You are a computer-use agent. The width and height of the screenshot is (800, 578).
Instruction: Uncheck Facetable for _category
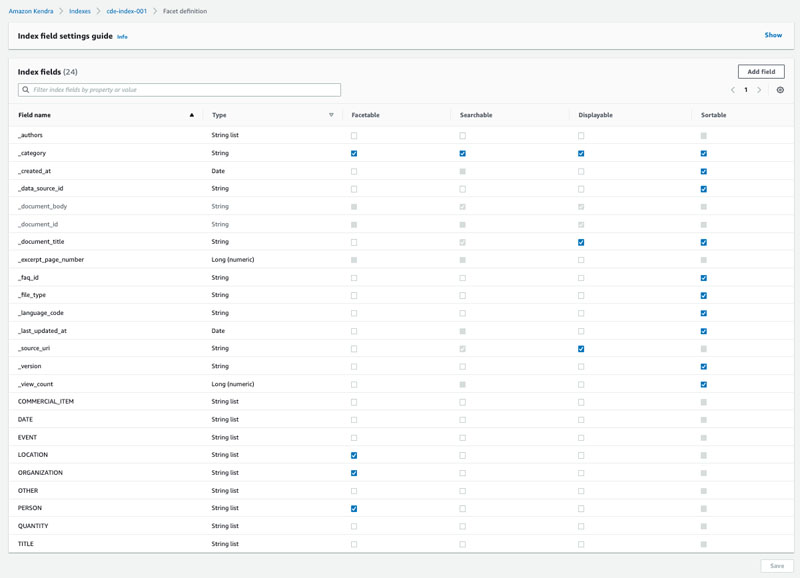[354, 154]
